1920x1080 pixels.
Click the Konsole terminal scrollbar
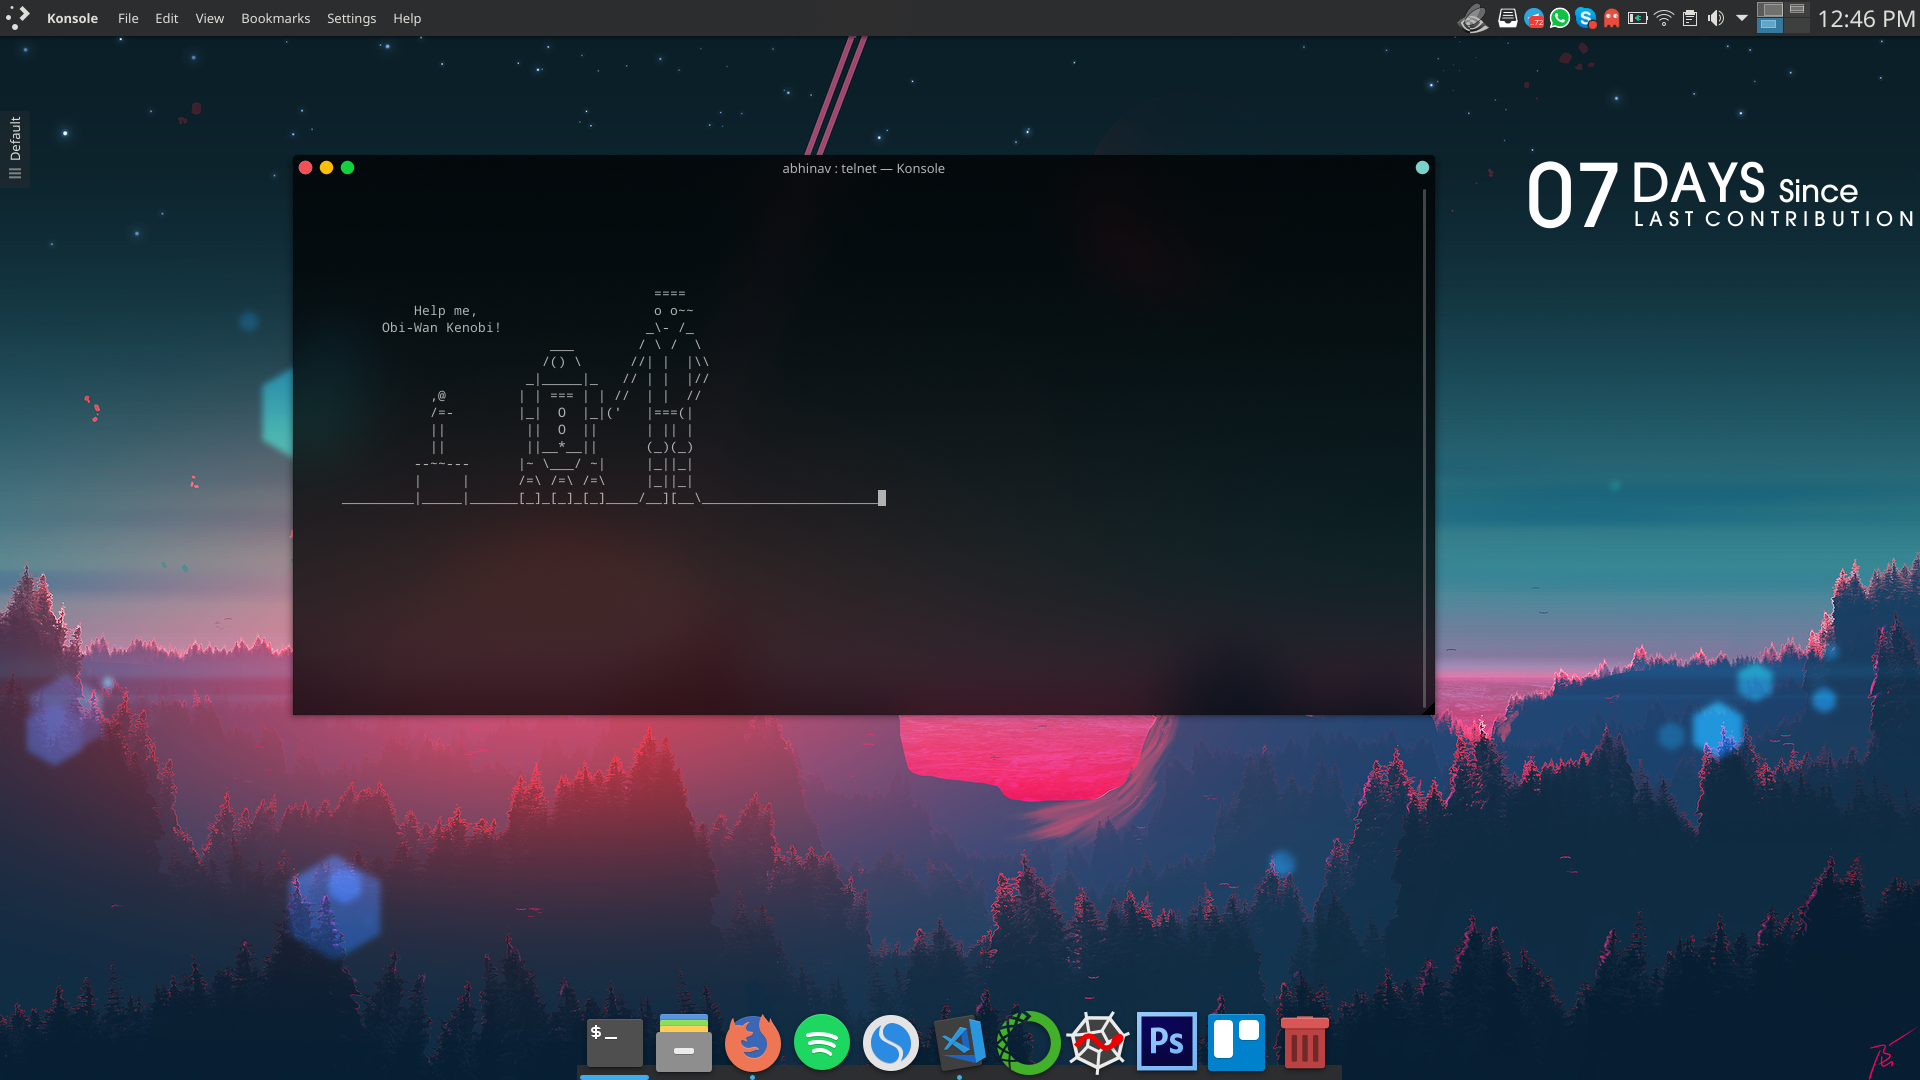tap(1424, 445)
